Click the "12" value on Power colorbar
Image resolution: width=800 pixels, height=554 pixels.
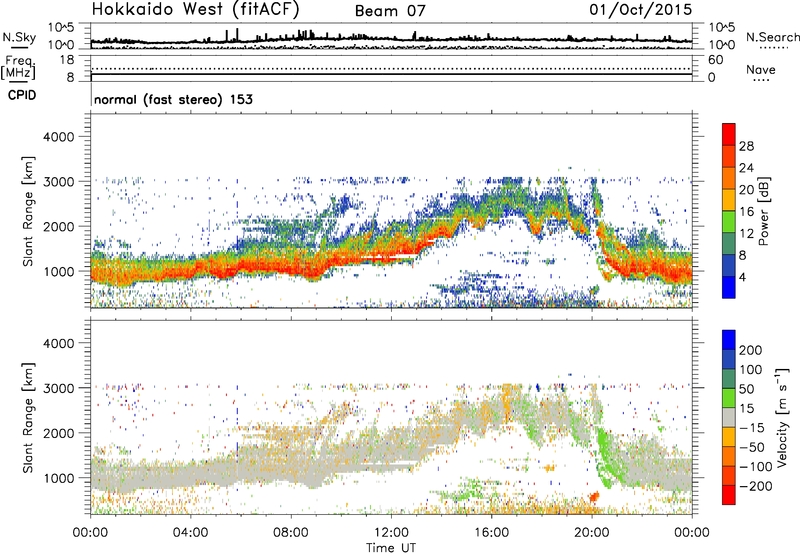click(x=746, y=234)
